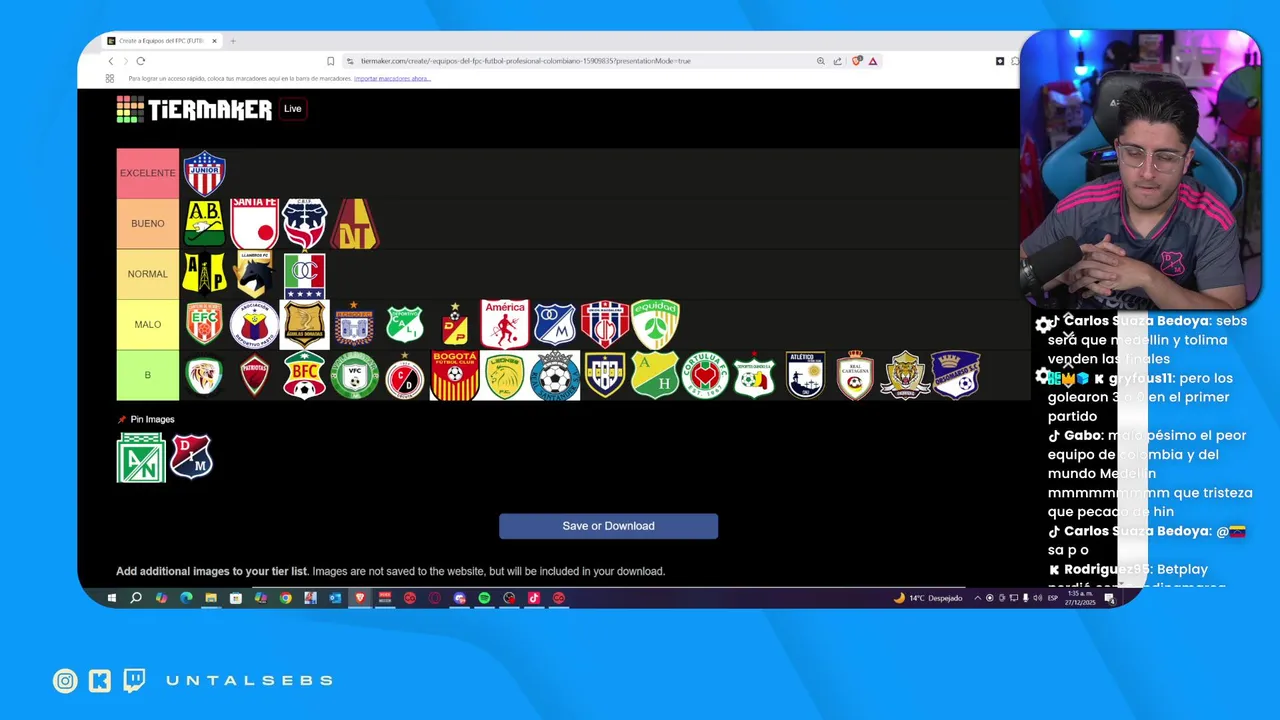Select the green VFC logo
This screenshot has height=720, width=1280.
coord(354,375)
